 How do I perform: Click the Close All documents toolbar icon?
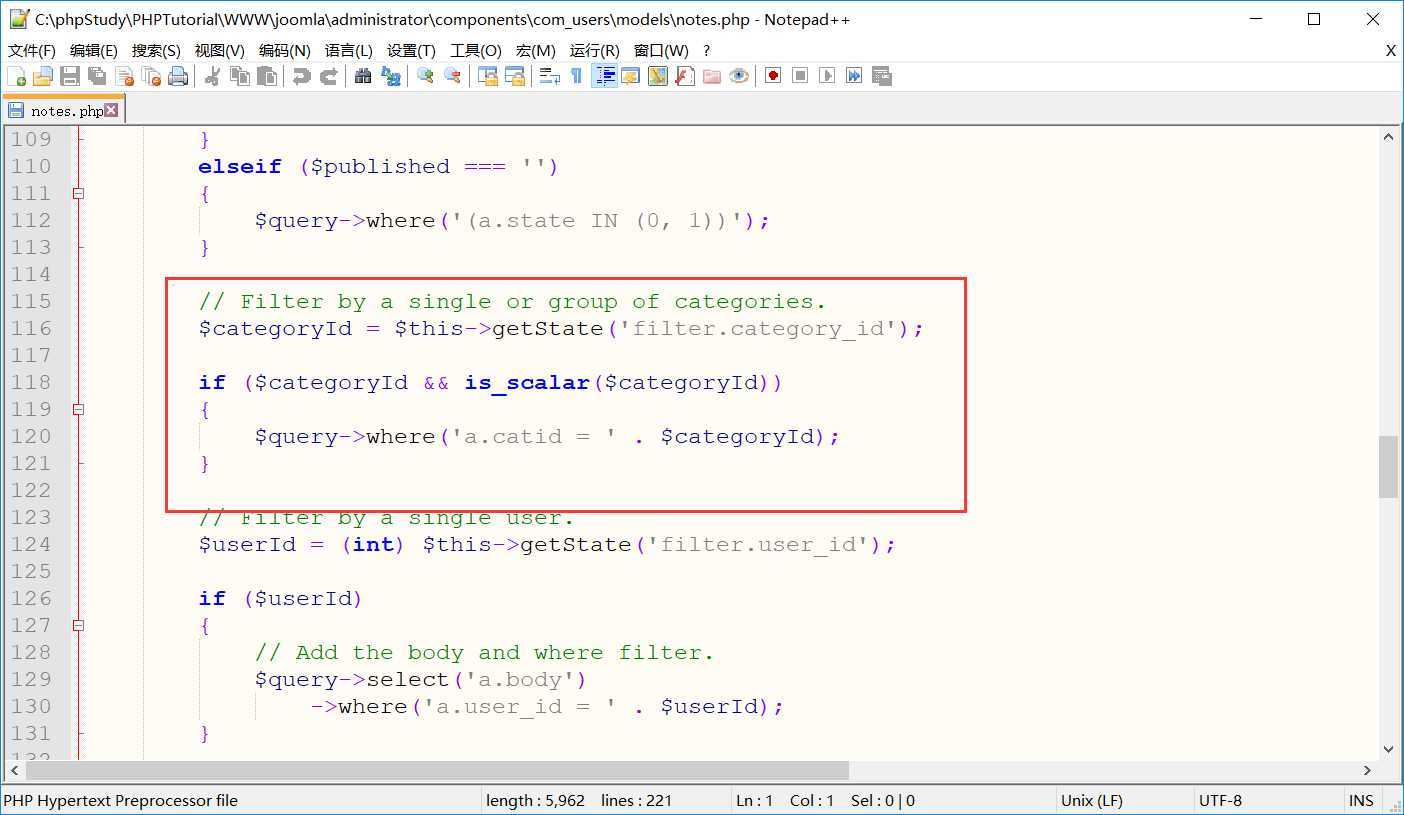point(151,76)
